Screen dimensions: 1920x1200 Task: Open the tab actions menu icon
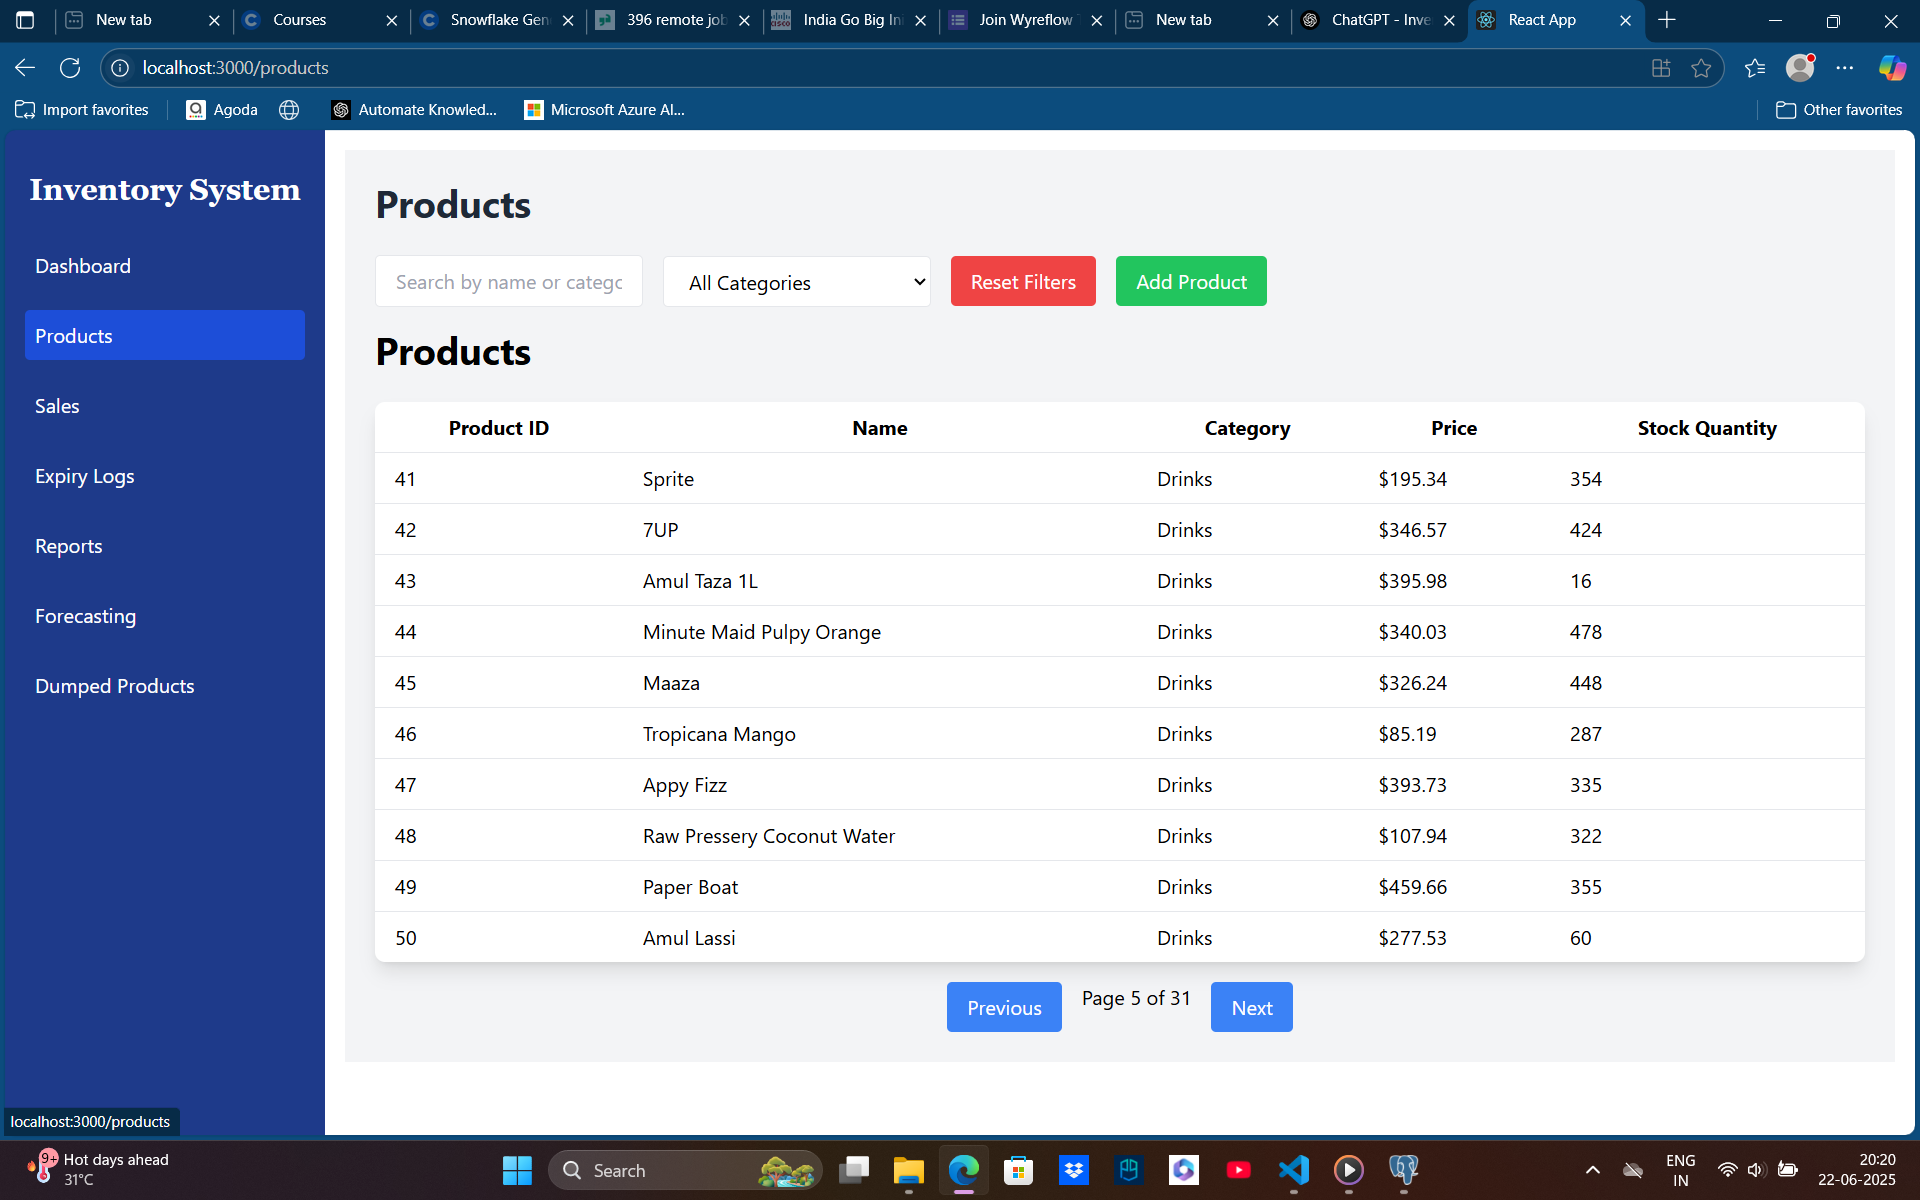coord(25,20)
